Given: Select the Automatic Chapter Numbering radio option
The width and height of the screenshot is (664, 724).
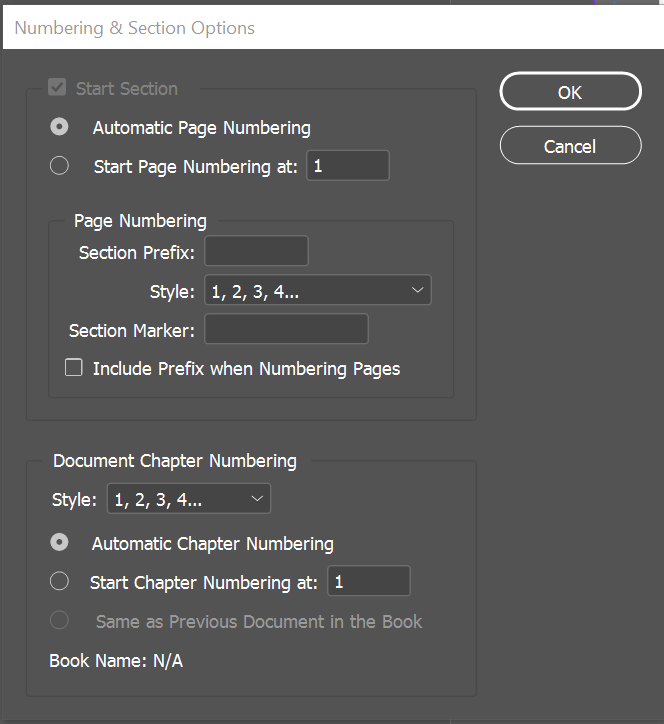Looking at the screenshot, I should 59,542.
